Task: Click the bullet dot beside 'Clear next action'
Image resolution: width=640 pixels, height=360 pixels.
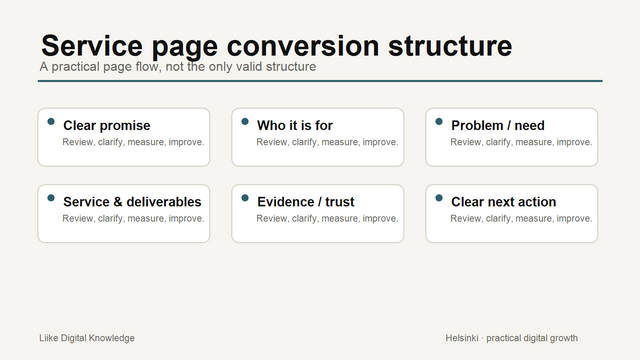Action: click(439, 198)
